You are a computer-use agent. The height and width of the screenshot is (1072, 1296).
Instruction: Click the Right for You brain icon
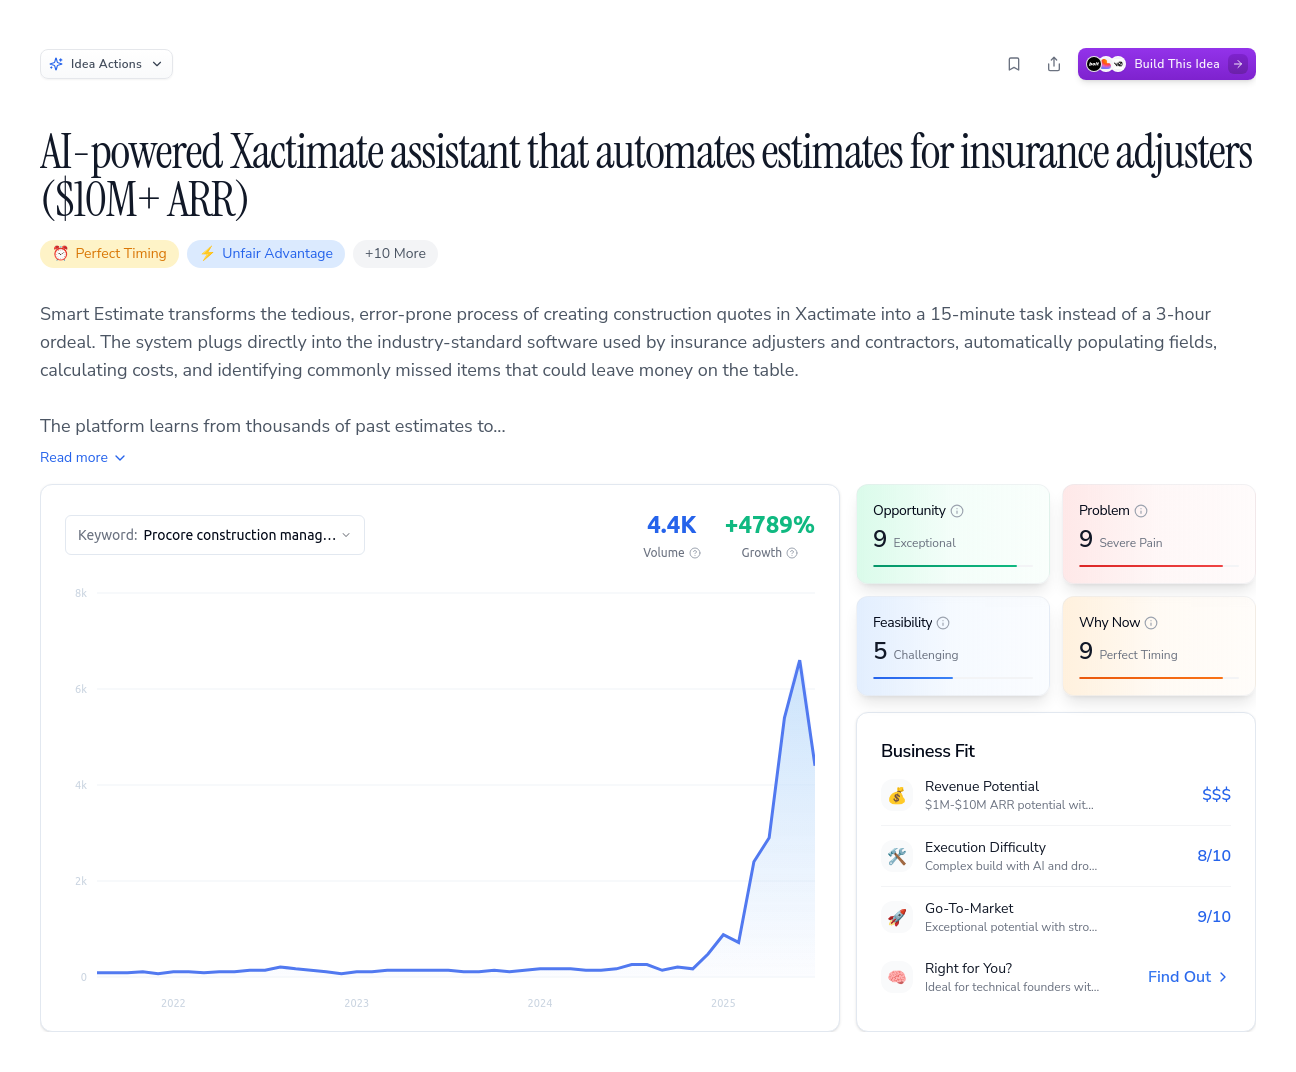(897, 977)
